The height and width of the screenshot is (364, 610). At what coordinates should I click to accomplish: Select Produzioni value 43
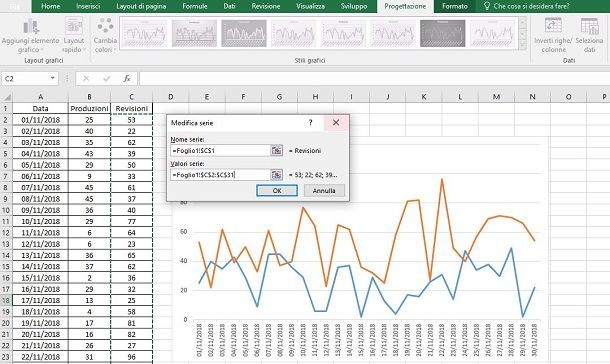tap(89, 154)
